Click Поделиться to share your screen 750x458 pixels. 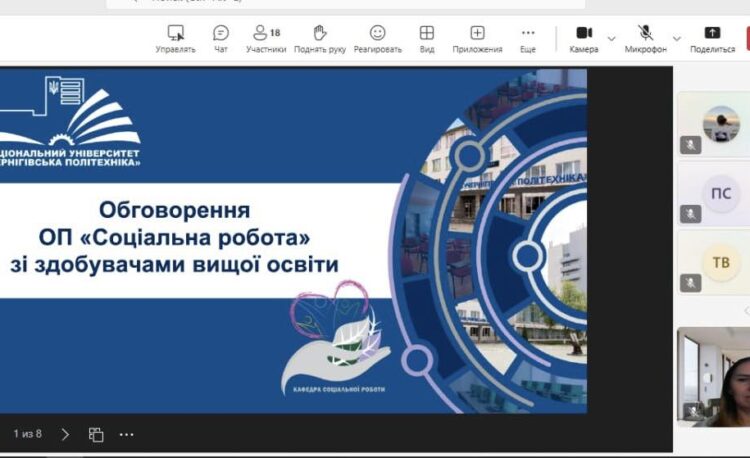712,38
